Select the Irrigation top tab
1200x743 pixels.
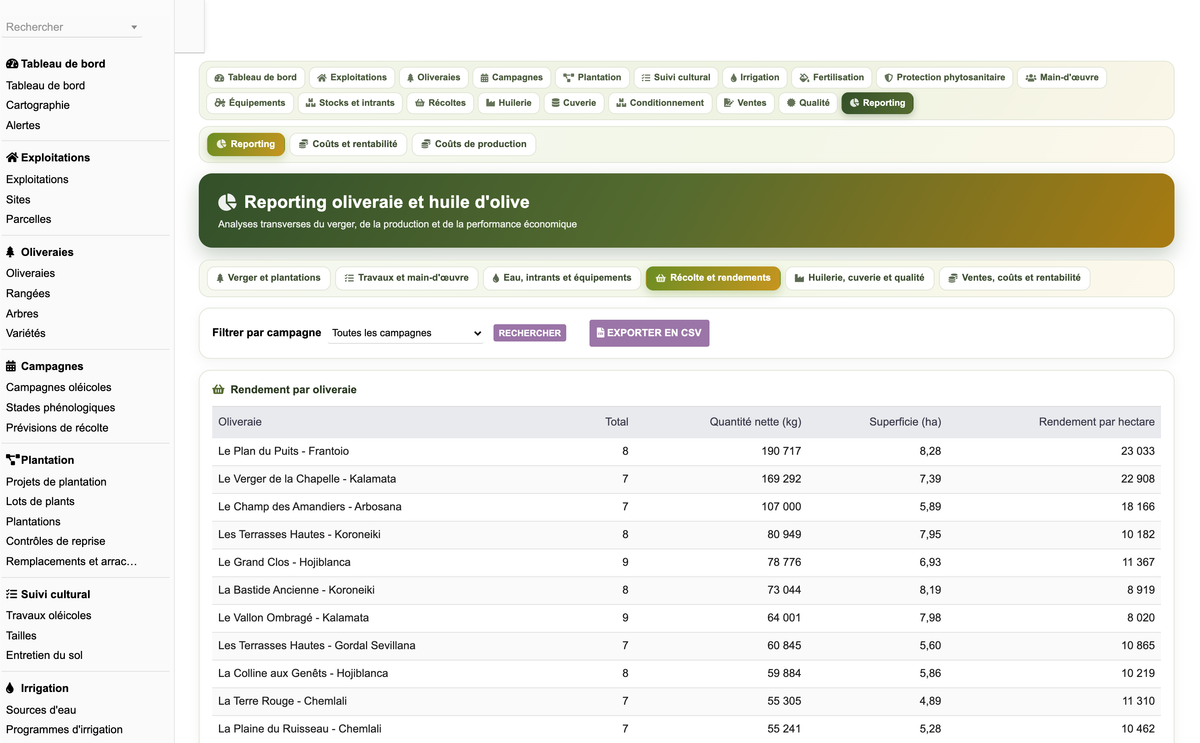[x=754, y=77]
